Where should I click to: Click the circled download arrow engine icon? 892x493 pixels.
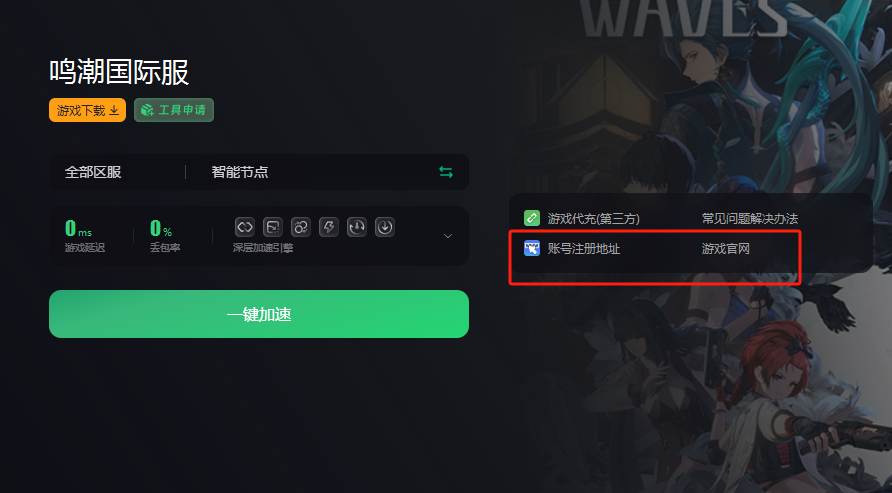pyautogui.click(x=385, y=227)
